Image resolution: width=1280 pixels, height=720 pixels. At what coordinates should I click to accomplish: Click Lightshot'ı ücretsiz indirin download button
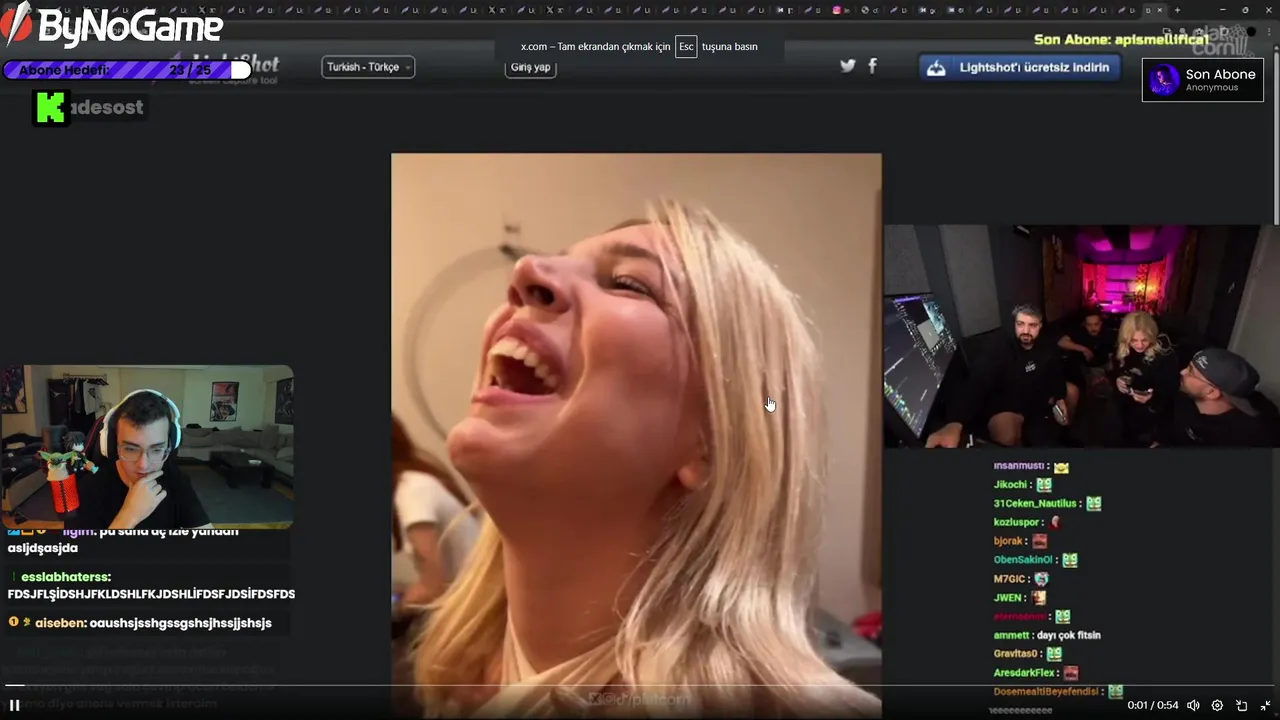coord(1019,68)
